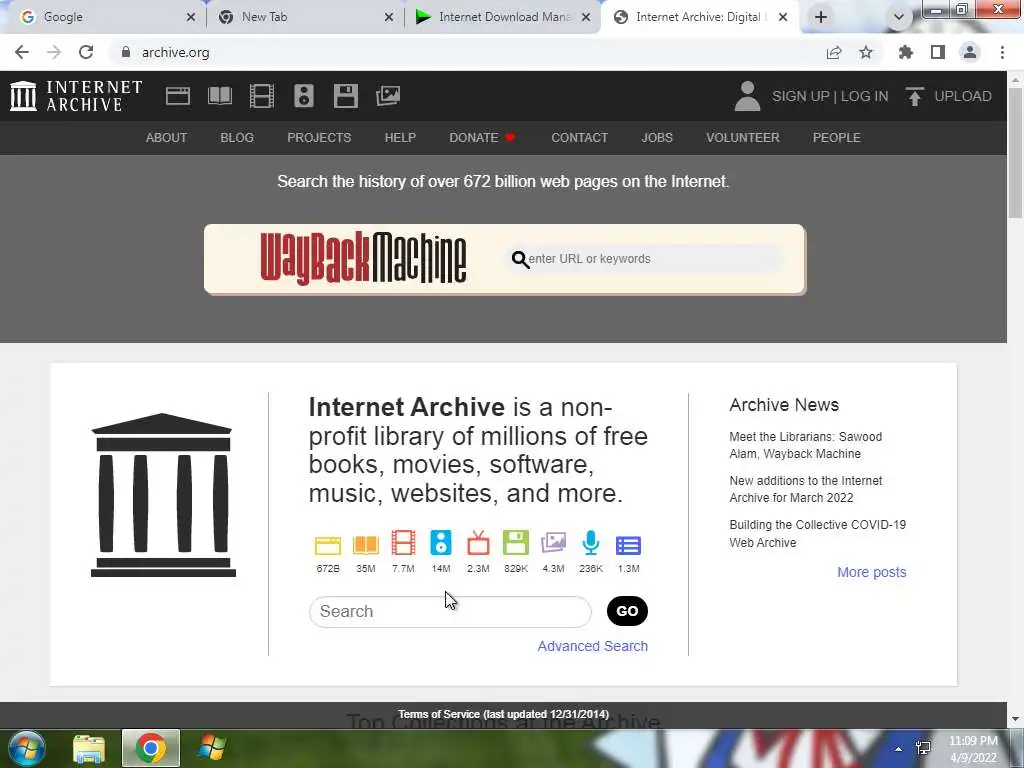This screenshot has width=1024, height=768.
Task: Click the Wayback Machine logo
Action: (x=364, y=258)
